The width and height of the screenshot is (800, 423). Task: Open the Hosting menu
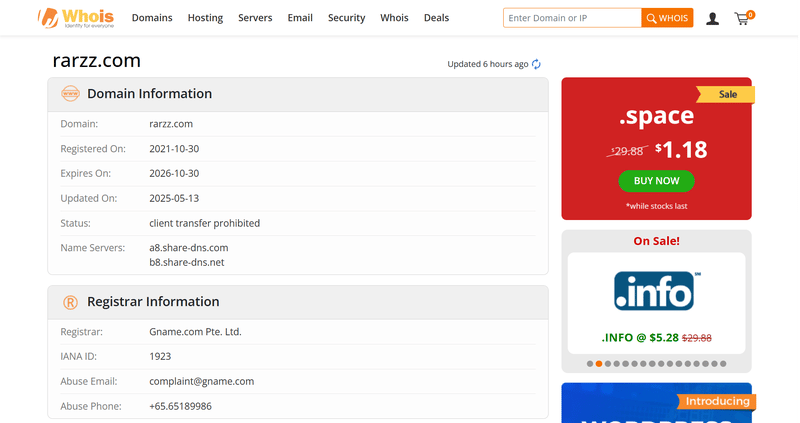click(x=205, y=18)
